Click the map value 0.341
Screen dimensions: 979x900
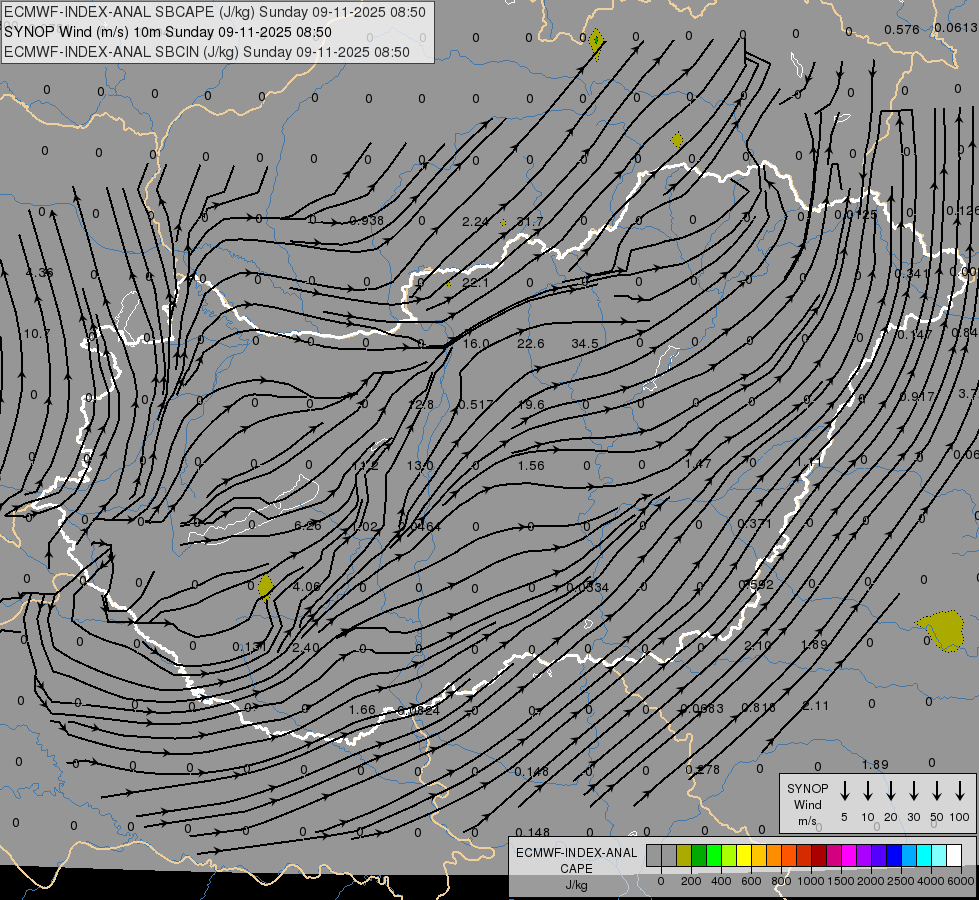coord(912,274)
